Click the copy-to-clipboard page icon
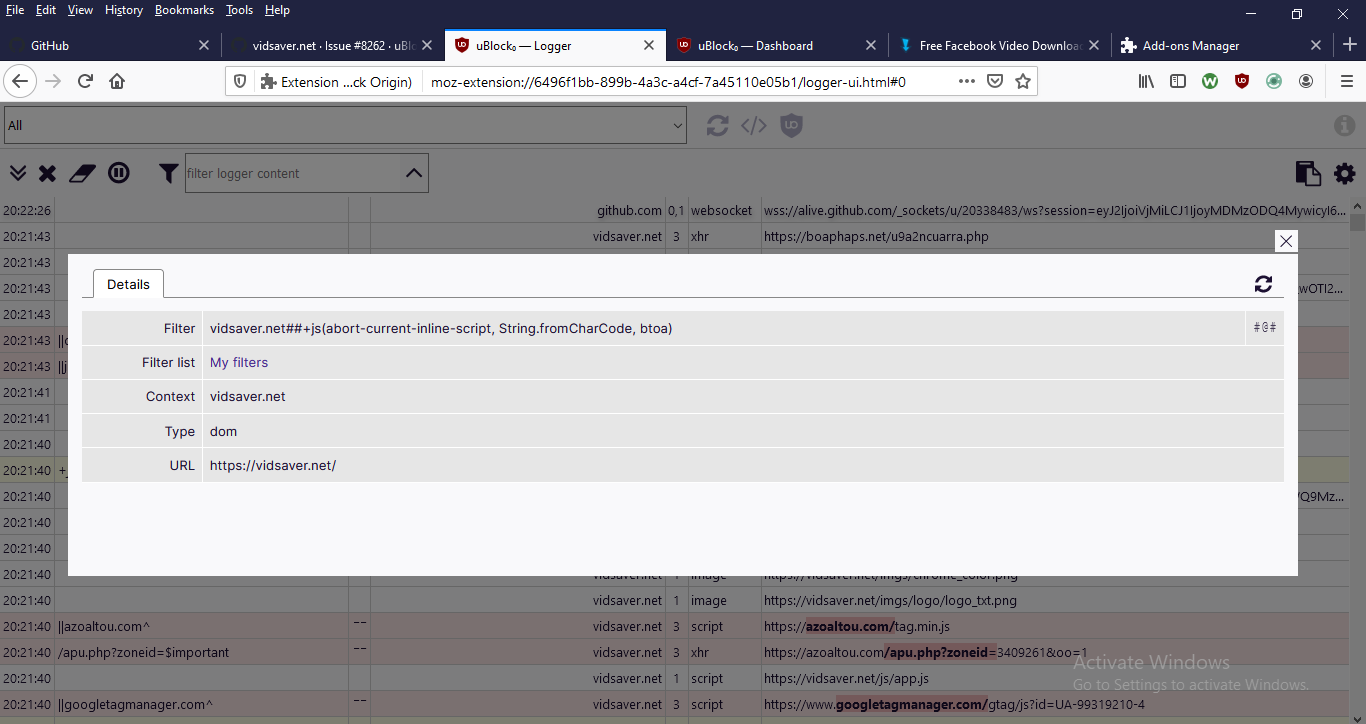 coord(1308,173)
